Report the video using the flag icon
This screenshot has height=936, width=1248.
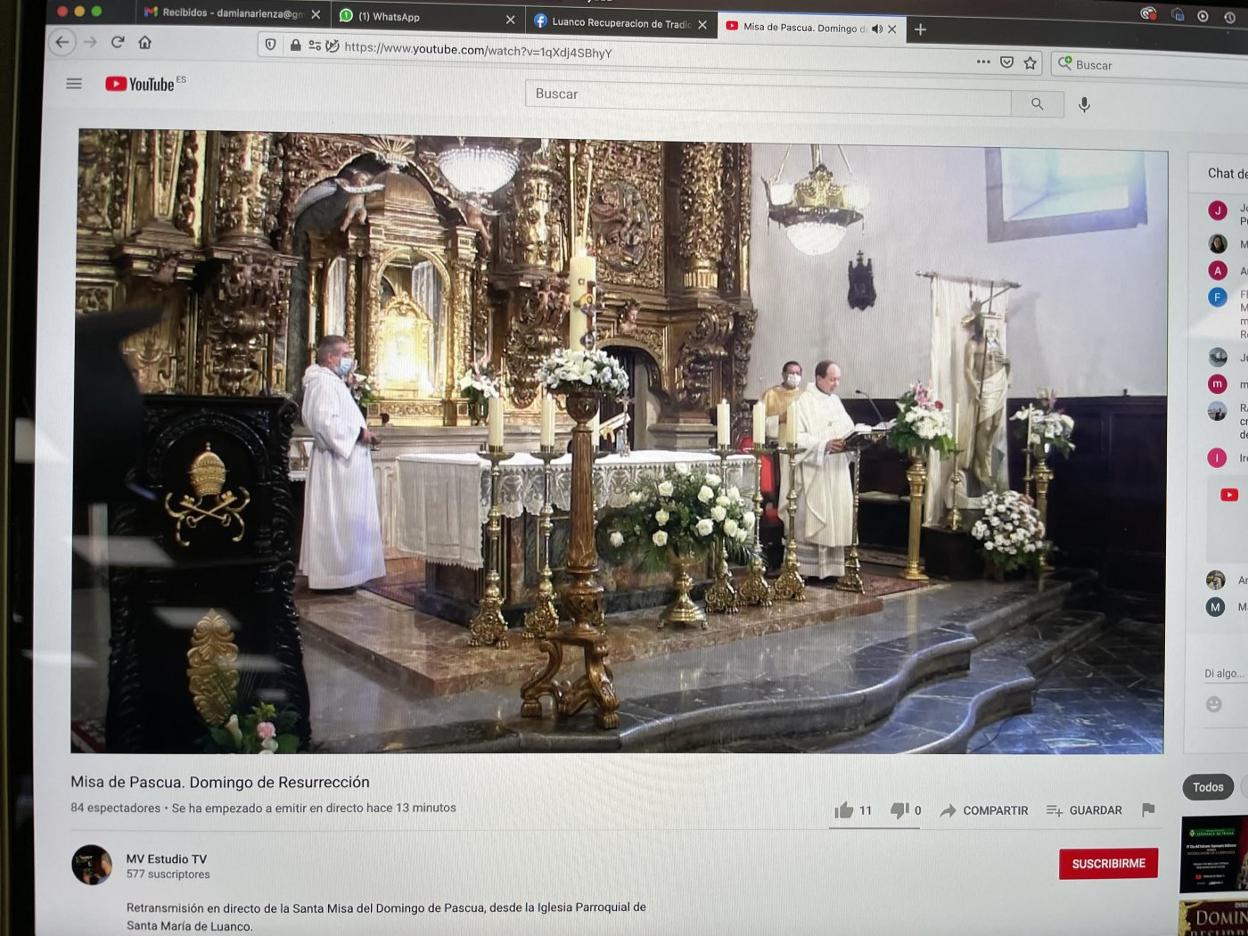point(1148,810)
